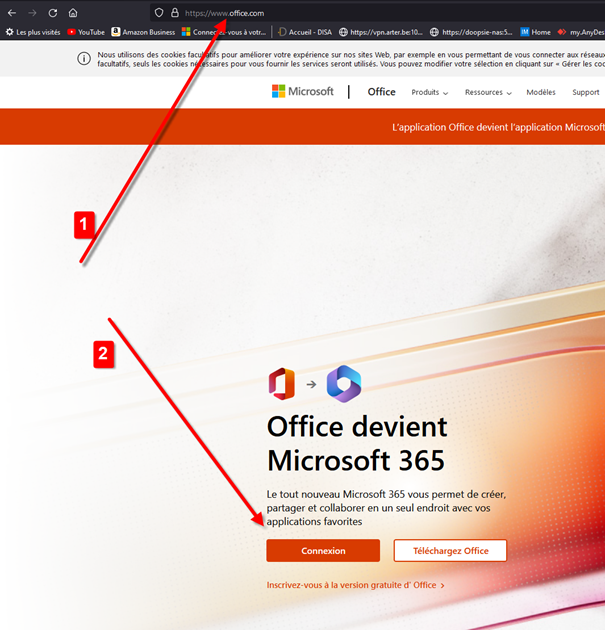Click the cookie notice text starting Nous utilisons
This screenshot has height=630, width=605.
click(x=351, y=59)
